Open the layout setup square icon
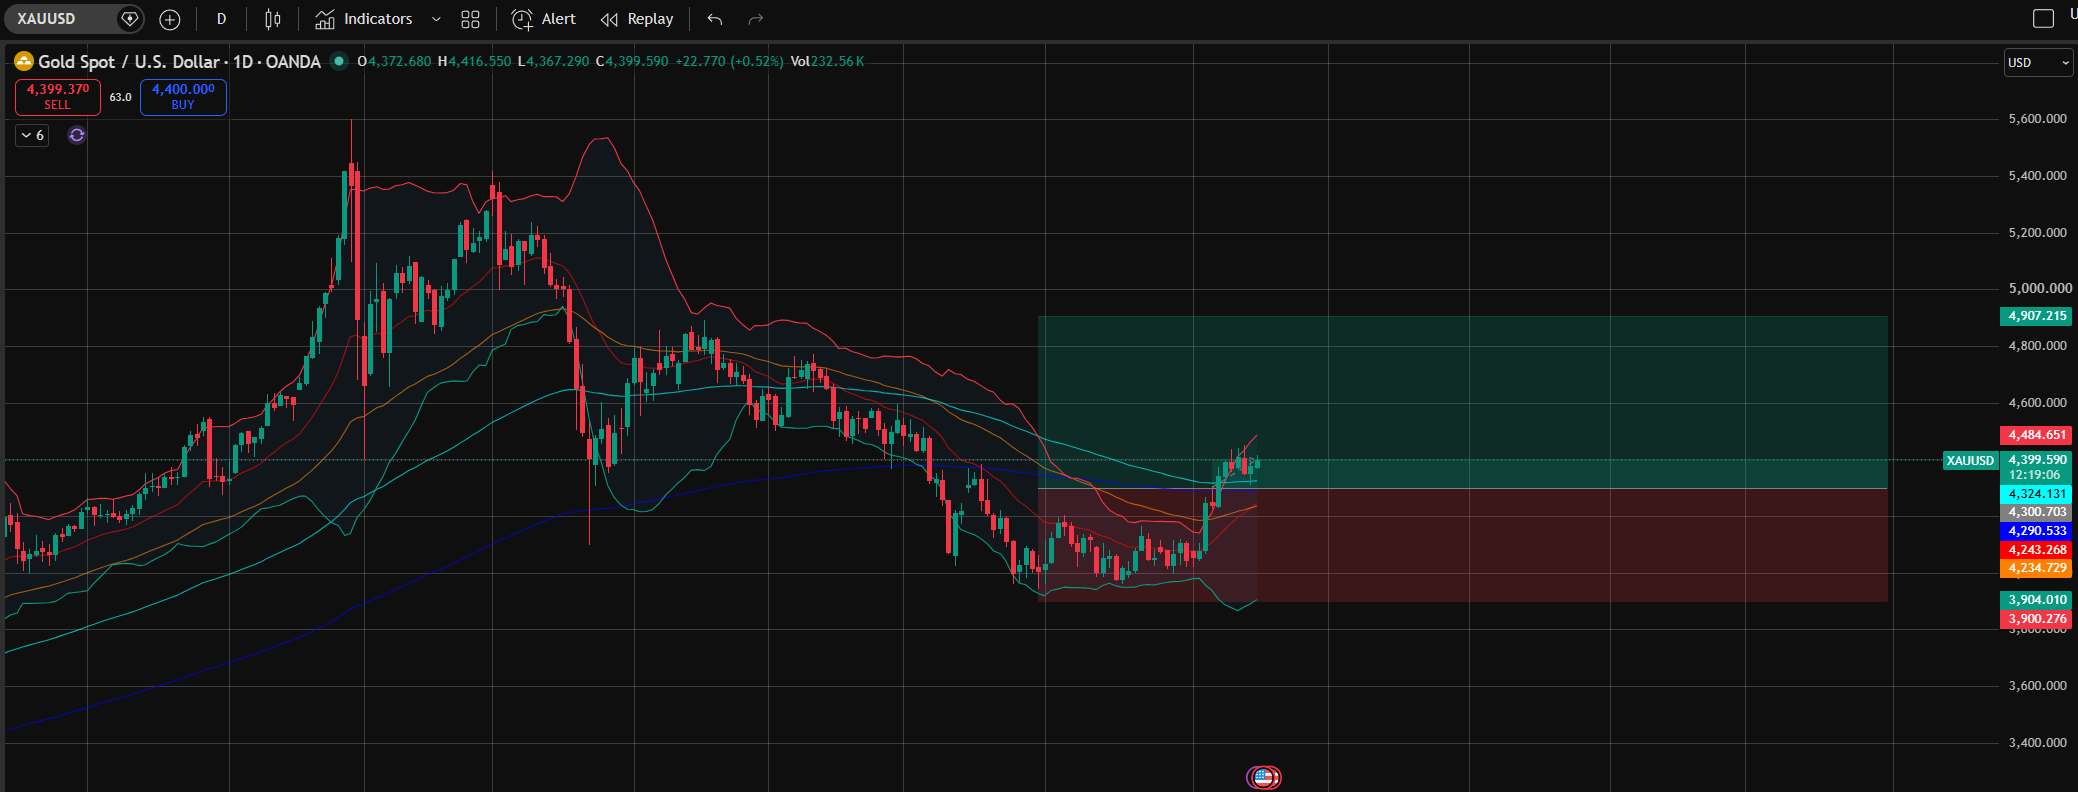2078x792 pixels. pos(2043,18)
